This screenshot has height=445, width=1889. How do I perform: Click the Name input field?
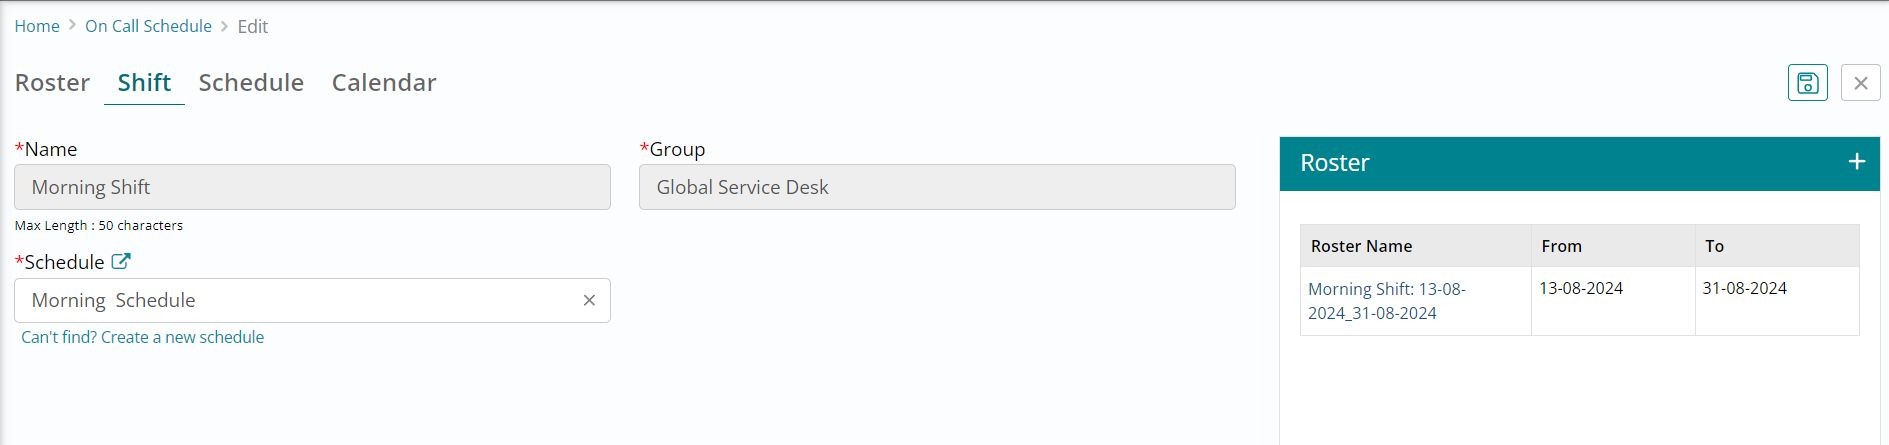(312, 187)
